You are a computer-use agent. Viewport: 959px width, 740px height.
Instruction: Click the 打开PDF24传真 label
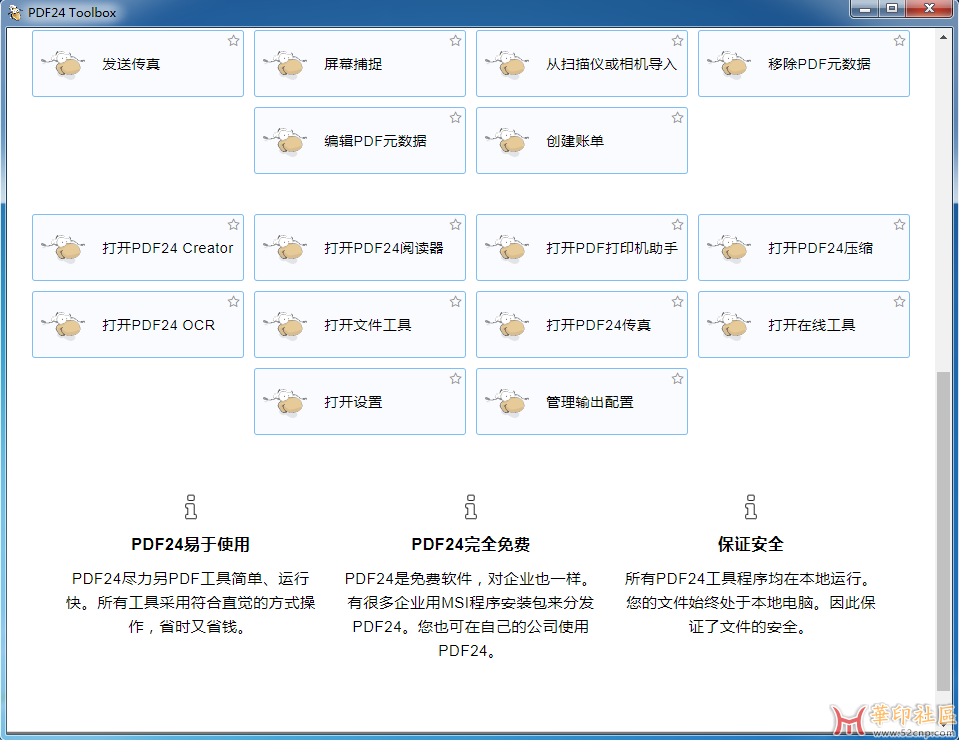598,325
